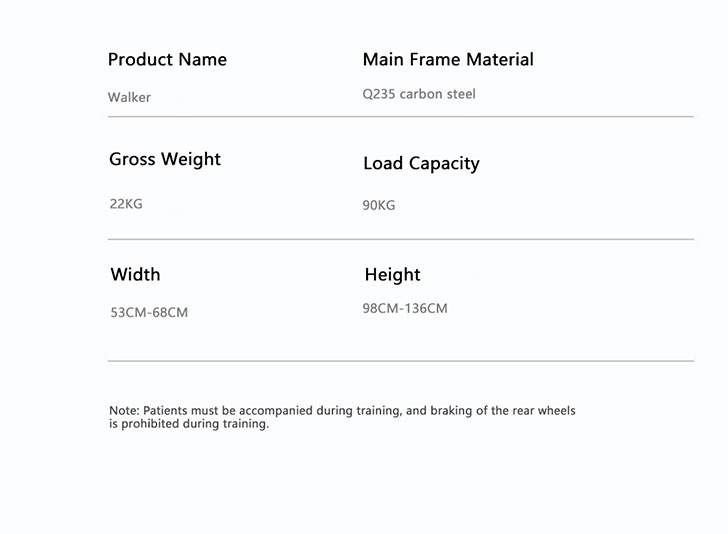Click the Width heading
The height and width of the screenshot is (534, 728).
coord(135,275)
